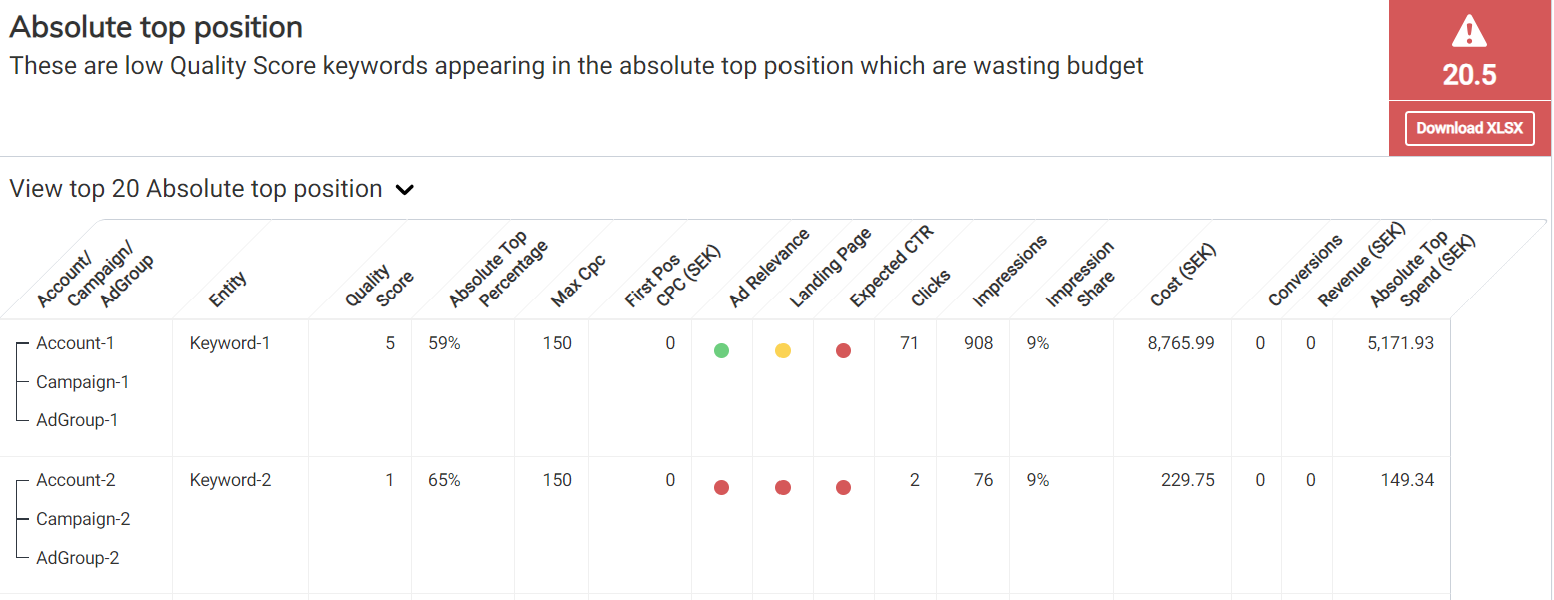Sort by Absolute Top Percentage header
1554x600 pixels.
497,270
